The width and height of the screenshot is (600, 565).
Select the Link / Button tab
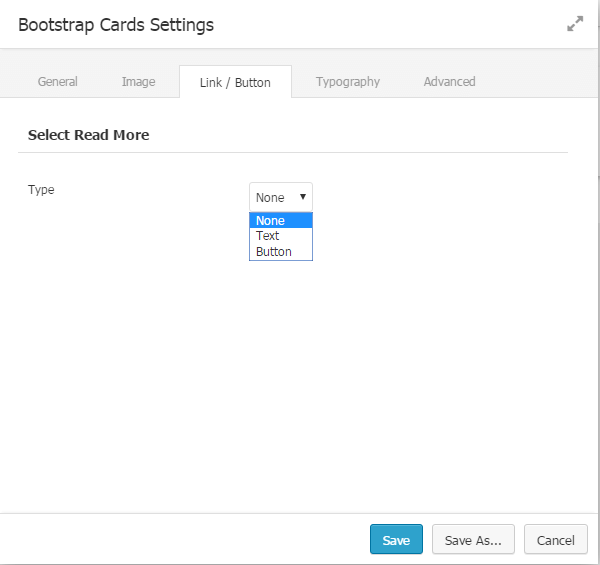[x=235, y=82]
